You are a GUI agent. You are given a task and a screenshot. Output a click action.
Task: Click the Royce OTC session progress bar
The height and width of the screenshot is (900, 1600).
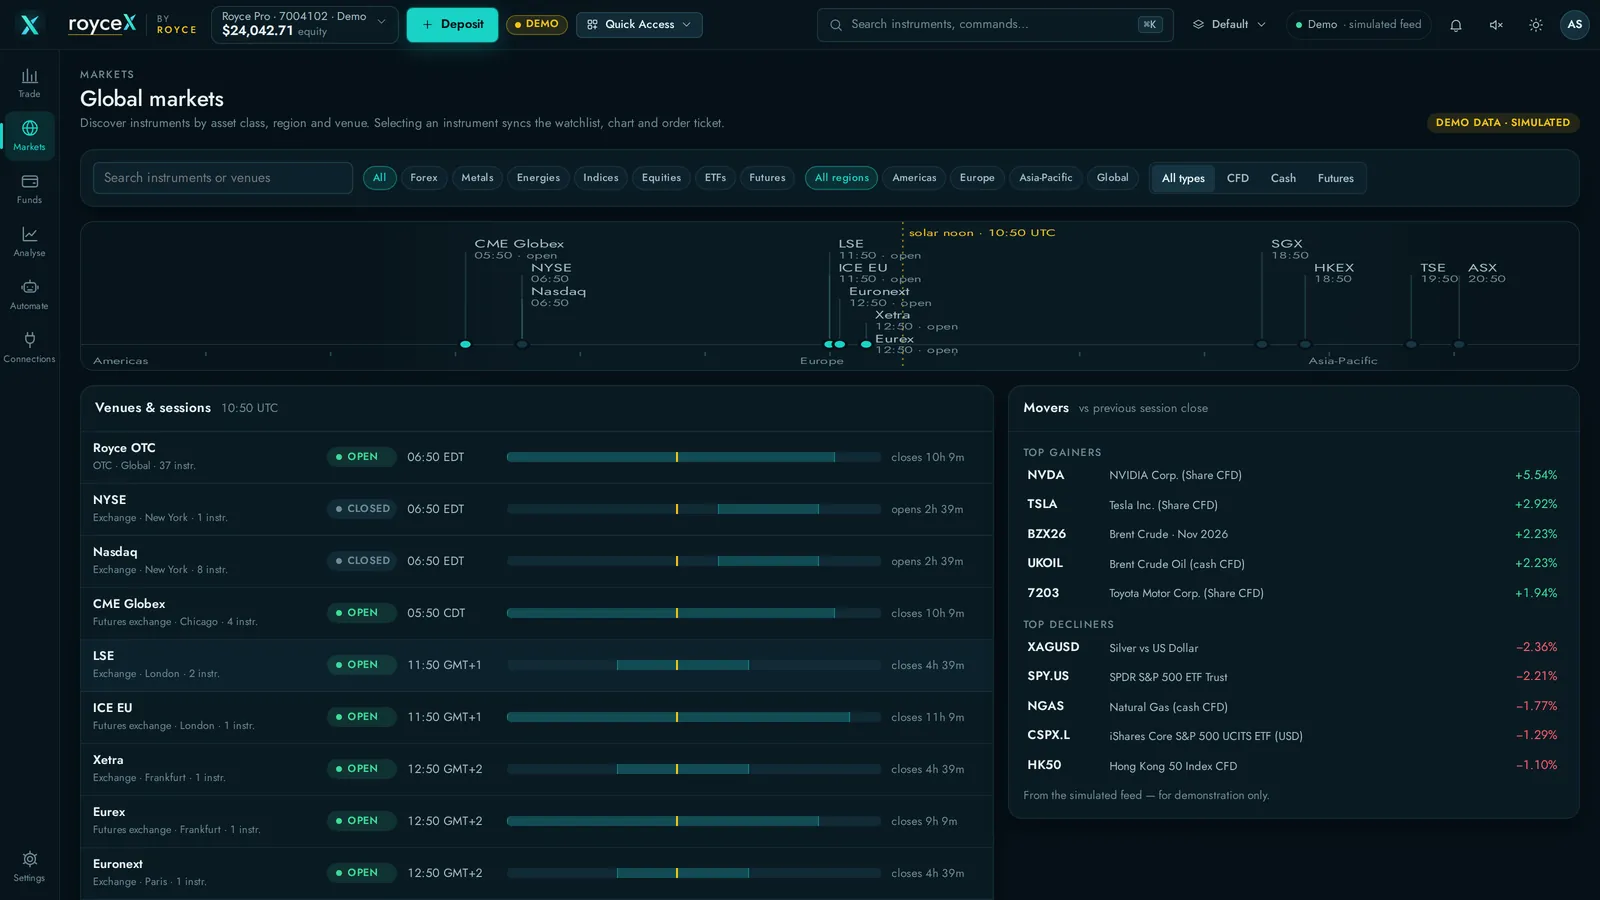tap(694, 457)
